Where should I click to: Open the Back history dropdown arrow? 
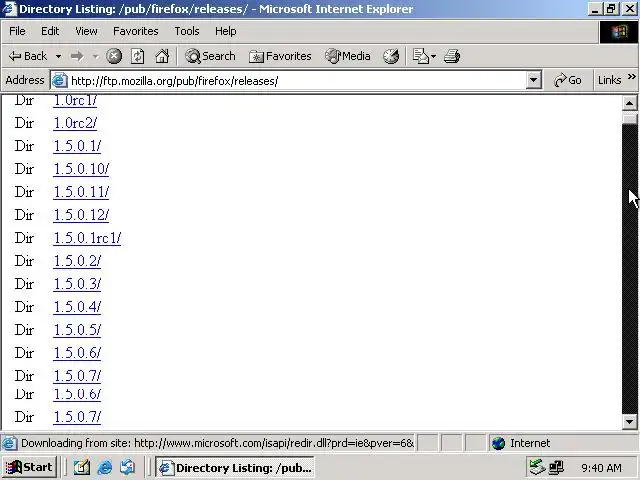pos(58,56)
